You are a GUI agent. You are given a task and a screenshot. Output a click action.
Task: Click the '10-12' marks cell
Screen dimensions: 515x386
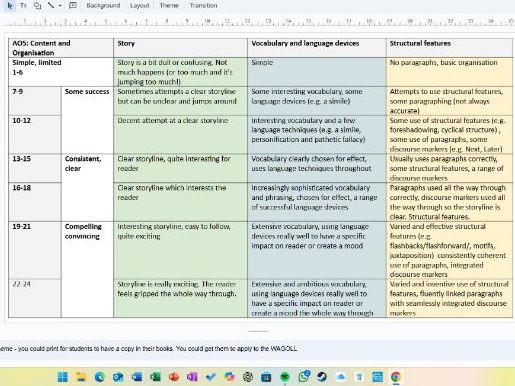pyautogui.click(x=35, y=135)
